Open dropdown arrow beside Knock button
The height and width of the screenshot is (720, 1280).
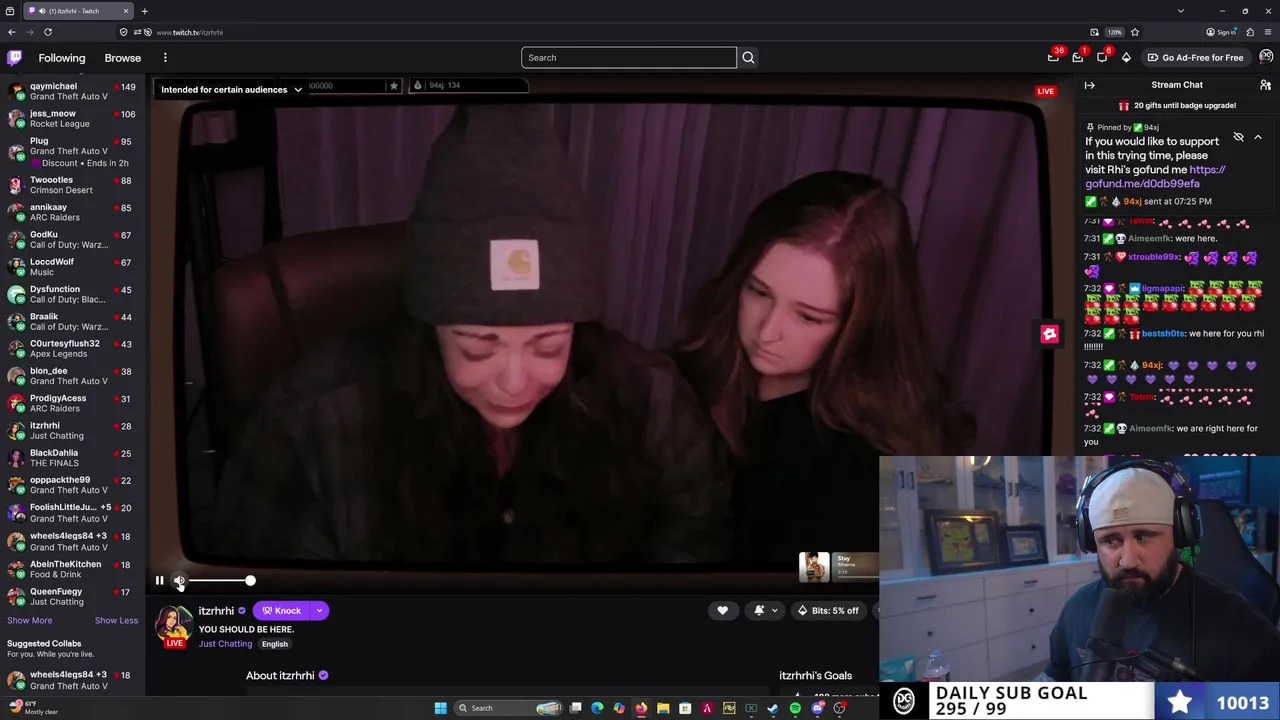[x=319, y=610]
